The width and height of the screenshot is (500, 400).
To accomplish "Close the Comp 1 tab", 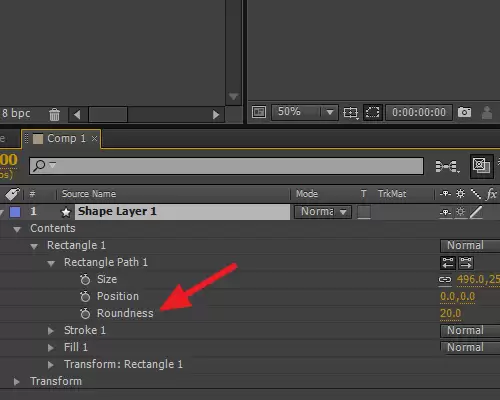I will [94, 138].
